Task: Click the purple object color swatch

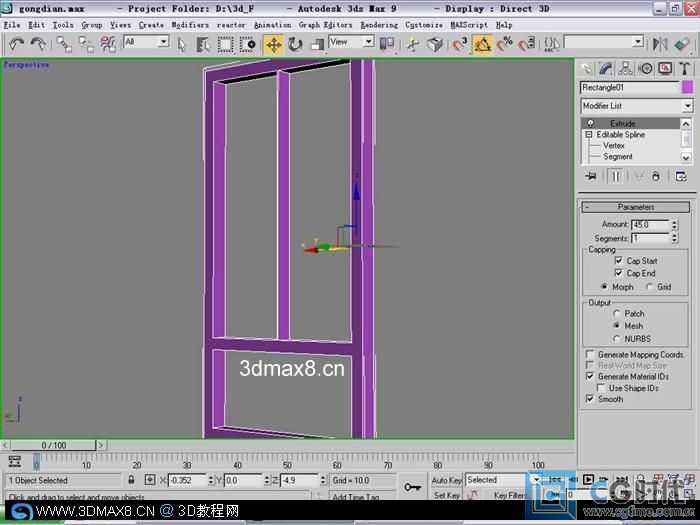Action: coord(688,88)
